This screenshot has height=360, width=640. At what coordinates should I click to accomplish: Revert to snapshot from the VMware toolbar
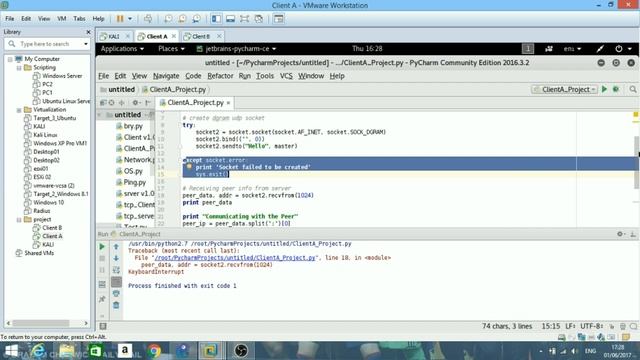click(x=182, y=19)
